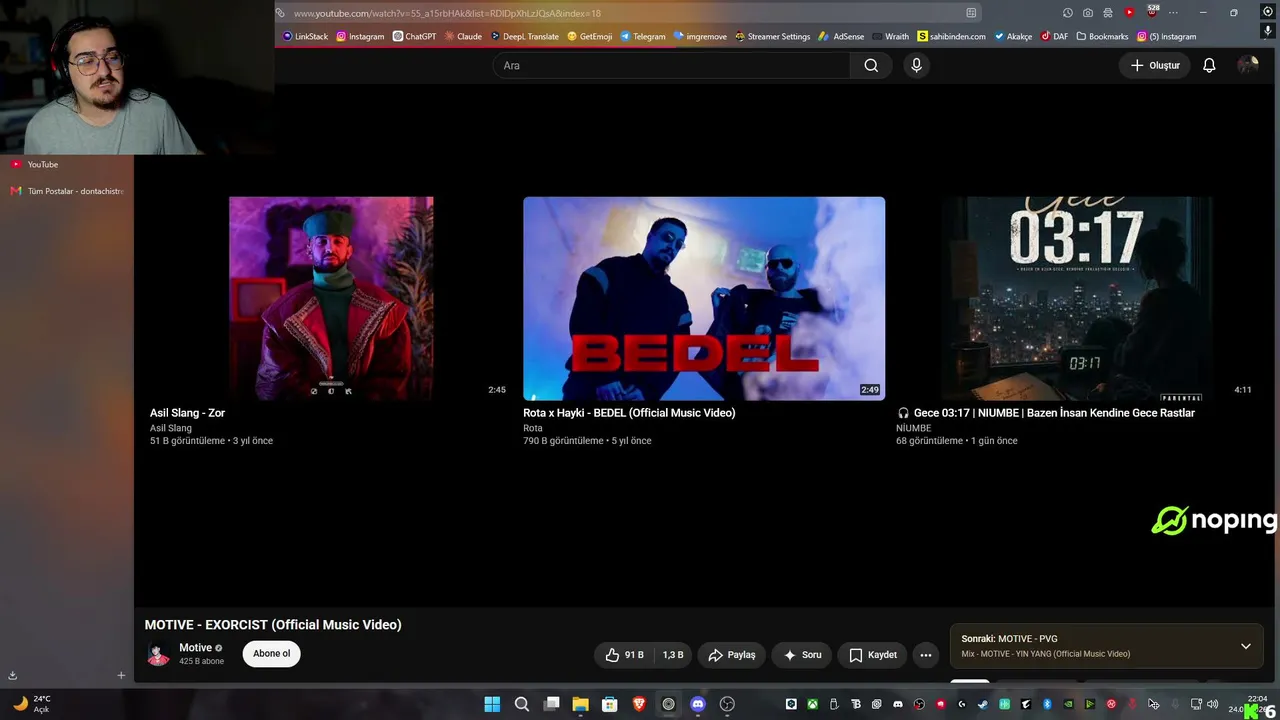
Task: Open browser history clock icon
Action: [1068, 13]
